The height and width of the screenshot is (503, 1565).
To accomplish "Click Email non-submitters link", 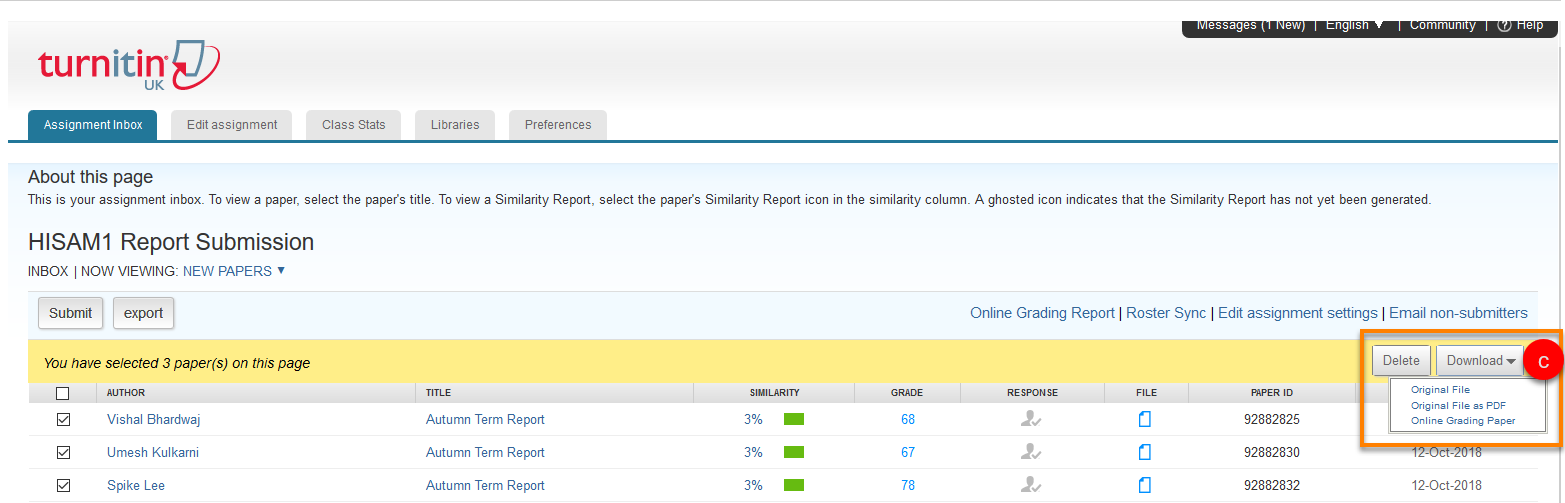I will [x=1458, y=313].
